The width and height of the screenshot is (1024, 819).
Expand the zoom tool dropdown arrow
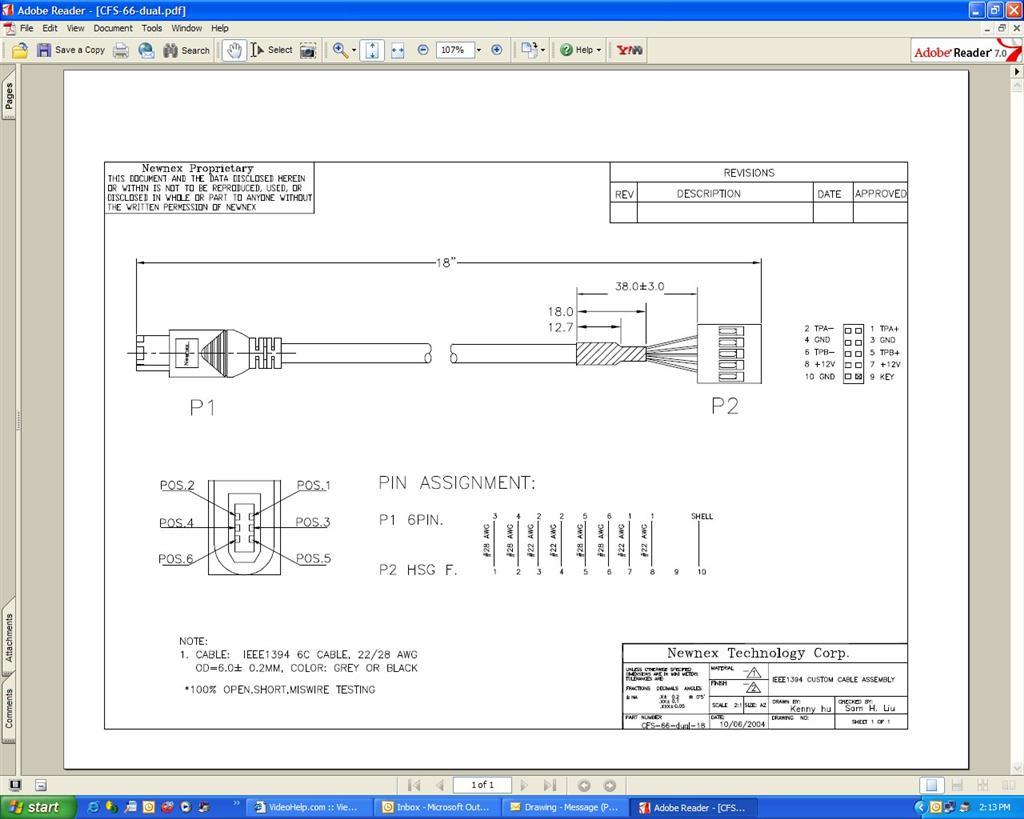[x=354, y=50]
